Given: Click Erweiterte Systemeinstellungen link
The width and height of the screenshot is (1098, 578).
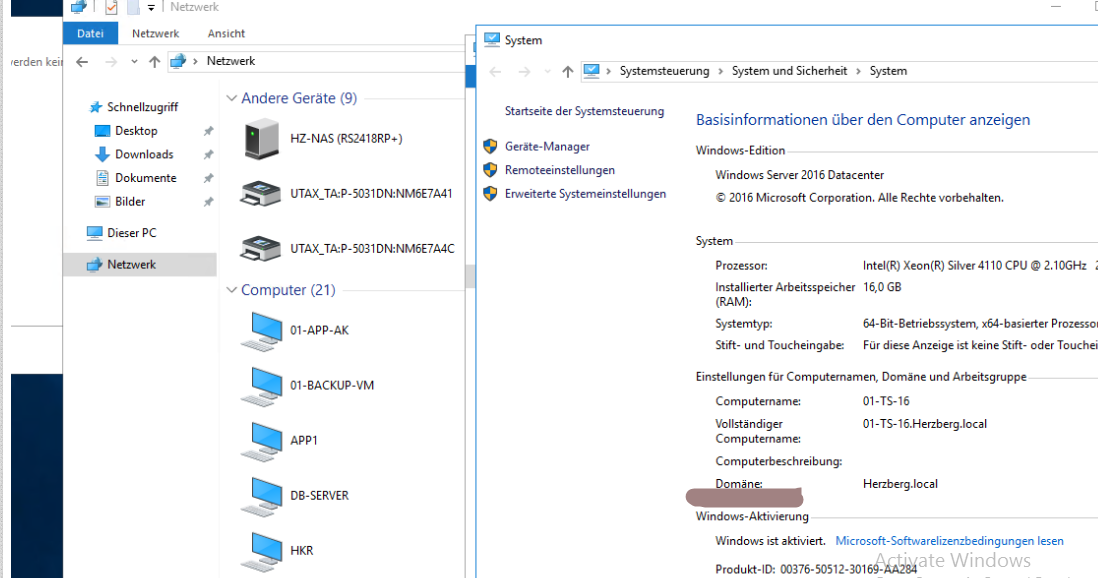Looking at the screenshot, I should (x=585, y=194).
